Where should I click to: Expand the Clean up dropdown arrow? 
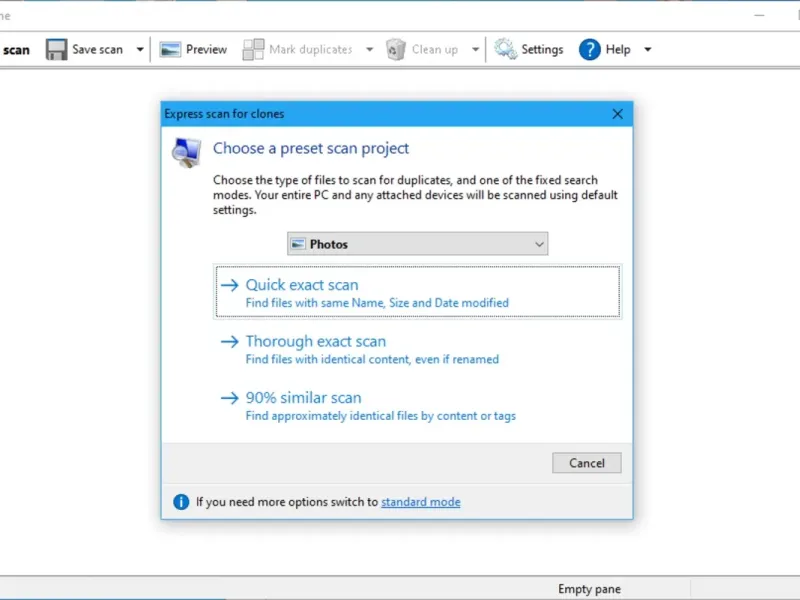(x=475, y=49)
